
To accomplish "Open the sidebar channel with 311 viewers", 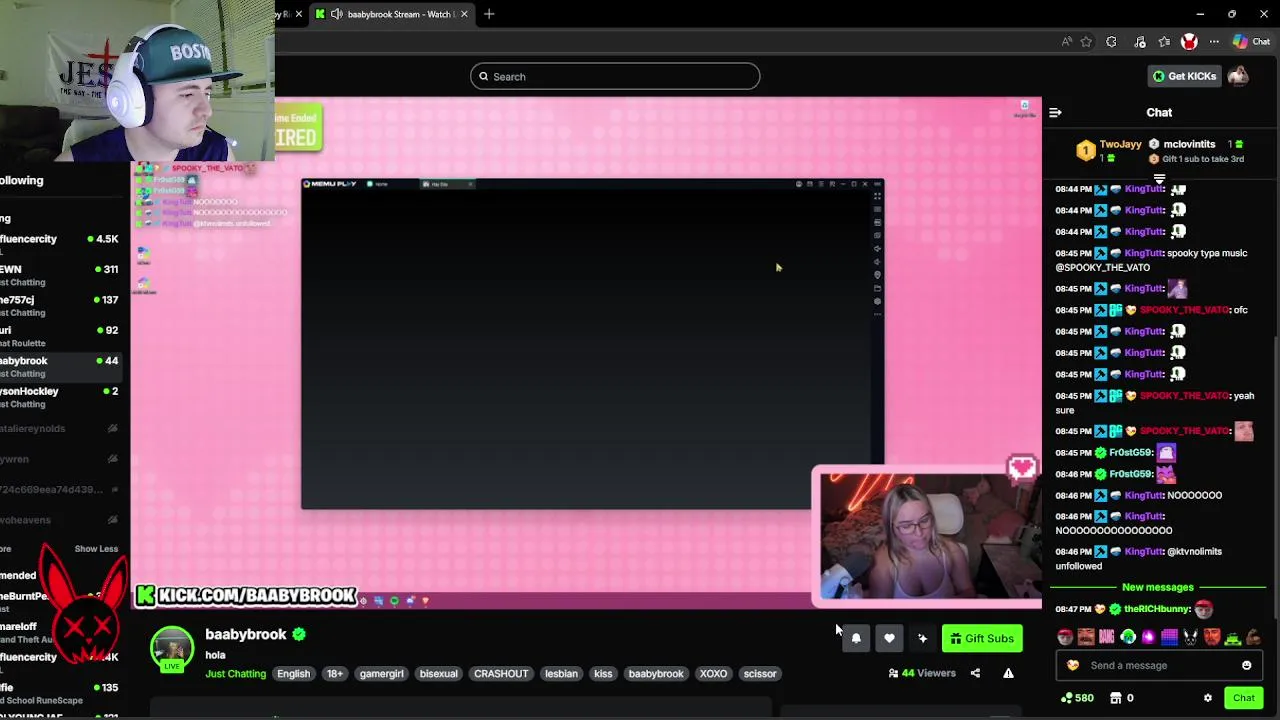I will point(60,275).
